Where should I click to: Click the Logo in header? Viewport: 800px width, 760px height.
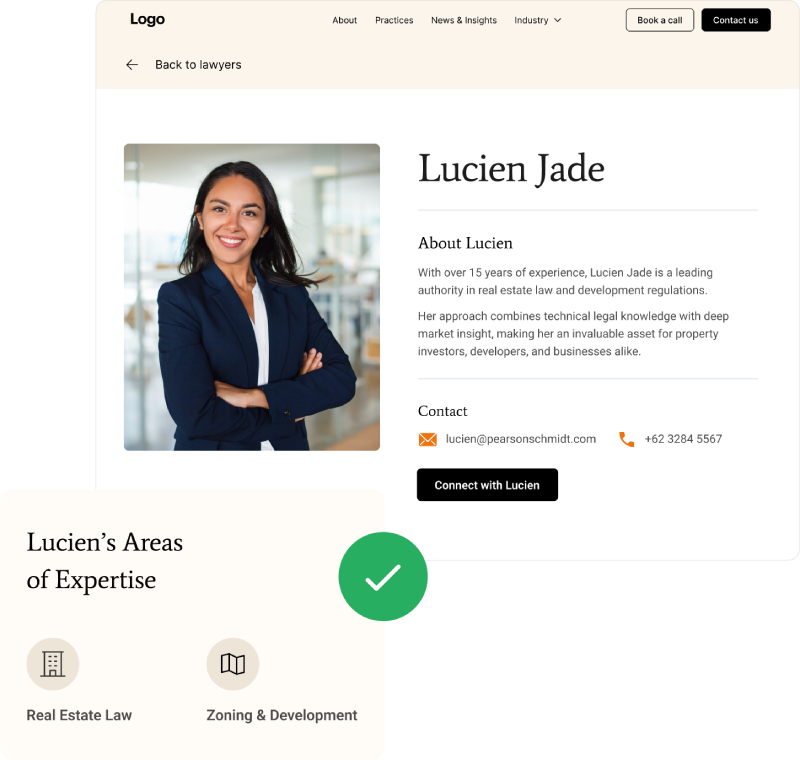[147, 19]
